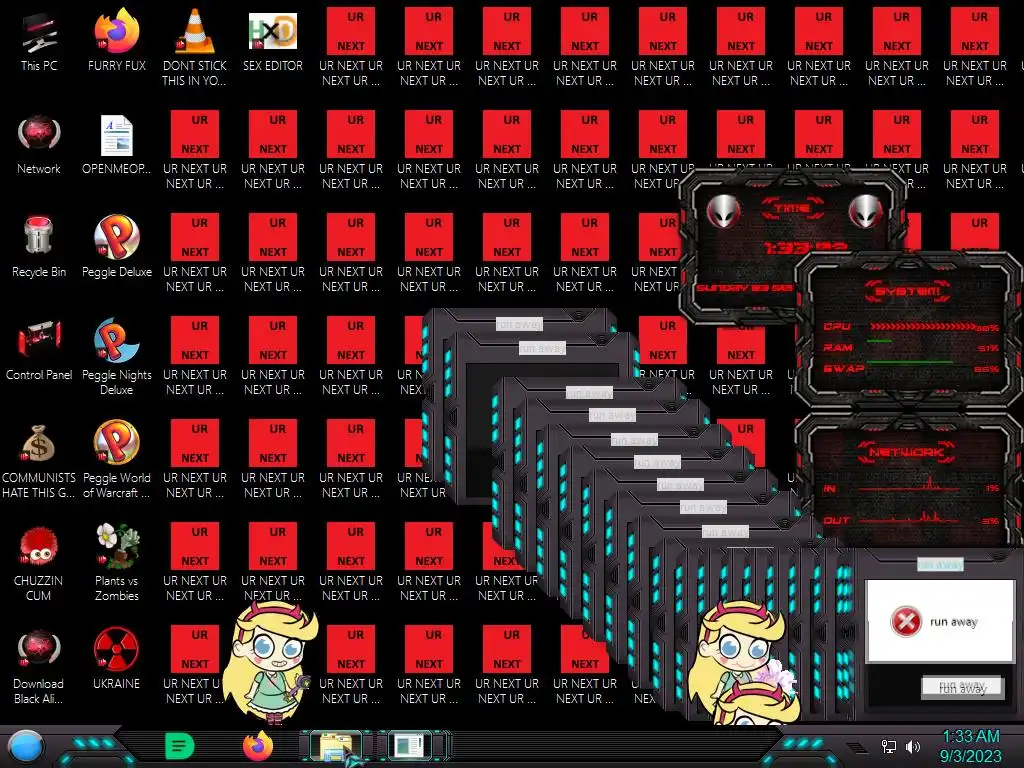Image resolution: width=1024 pixels, height=768 pixels.
Task: Click the SUNDAY date line in TIME widget
Action: tap(744, 287)
